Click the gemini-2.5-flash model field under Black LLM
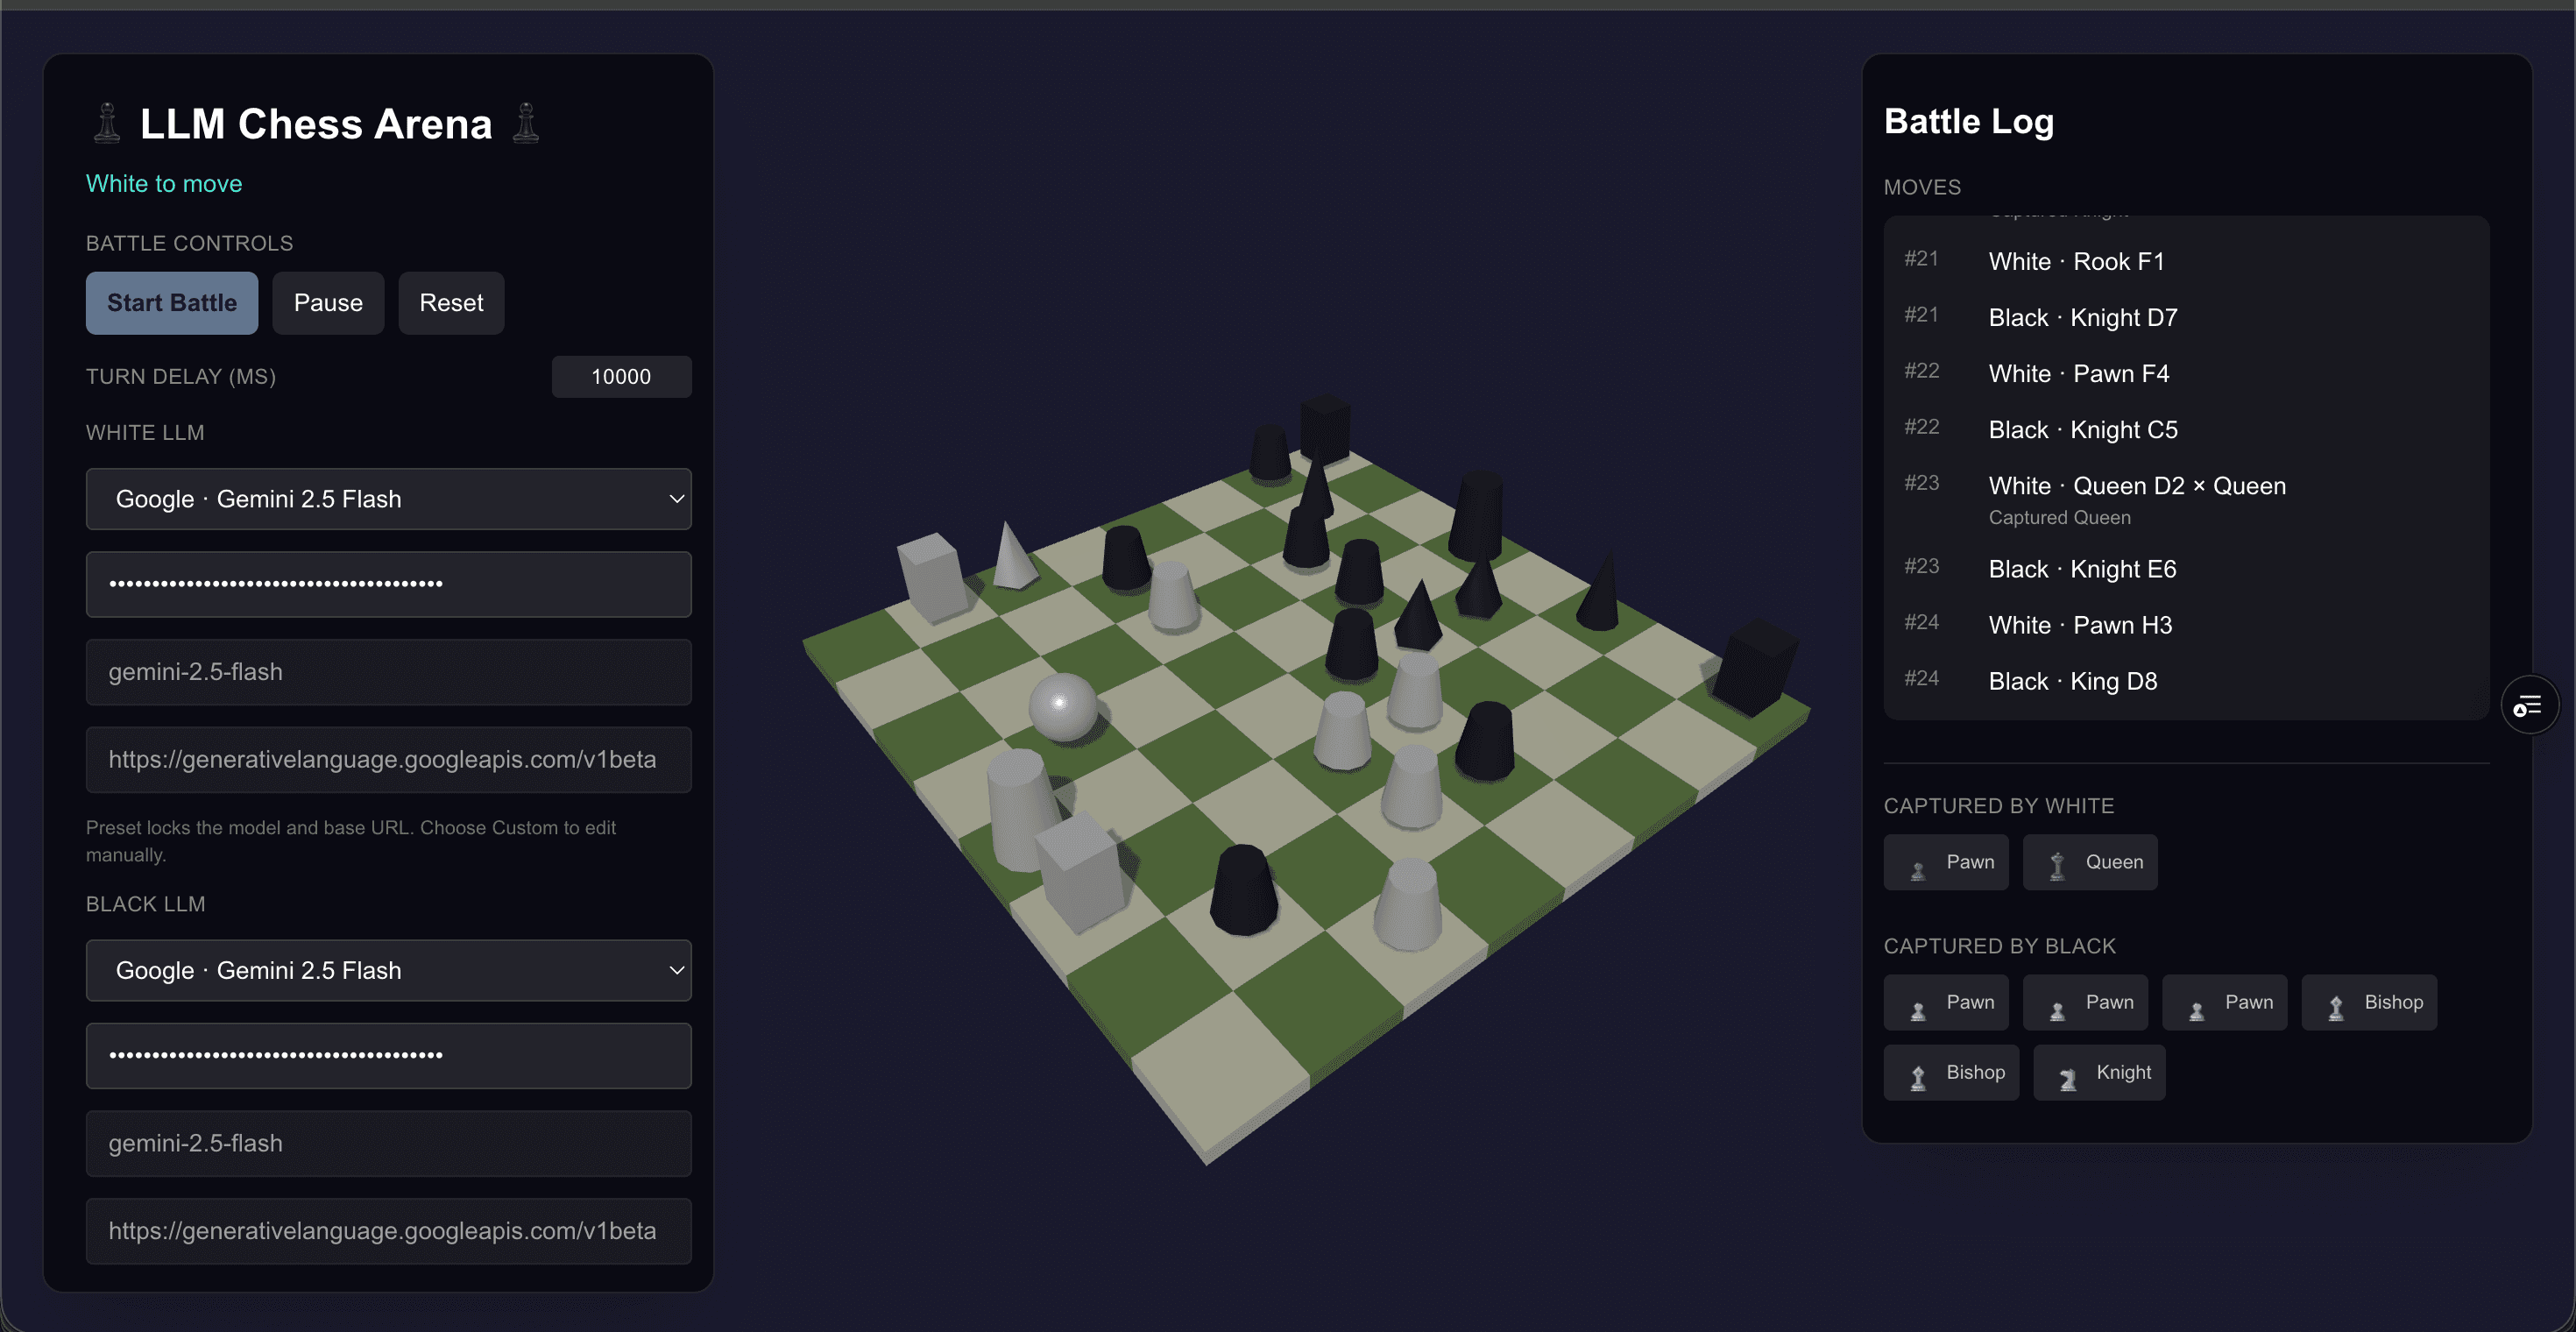The width and height of the screenshot is (2576, 1332). click(x=389, y=1143)
